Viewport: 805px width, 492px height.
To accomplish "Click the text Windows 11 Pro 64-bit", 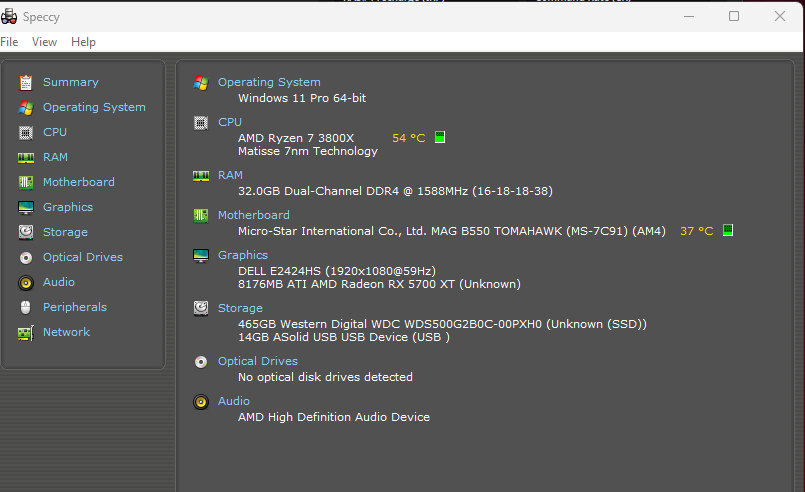I will pyautogui.click(x=302, y=98).
